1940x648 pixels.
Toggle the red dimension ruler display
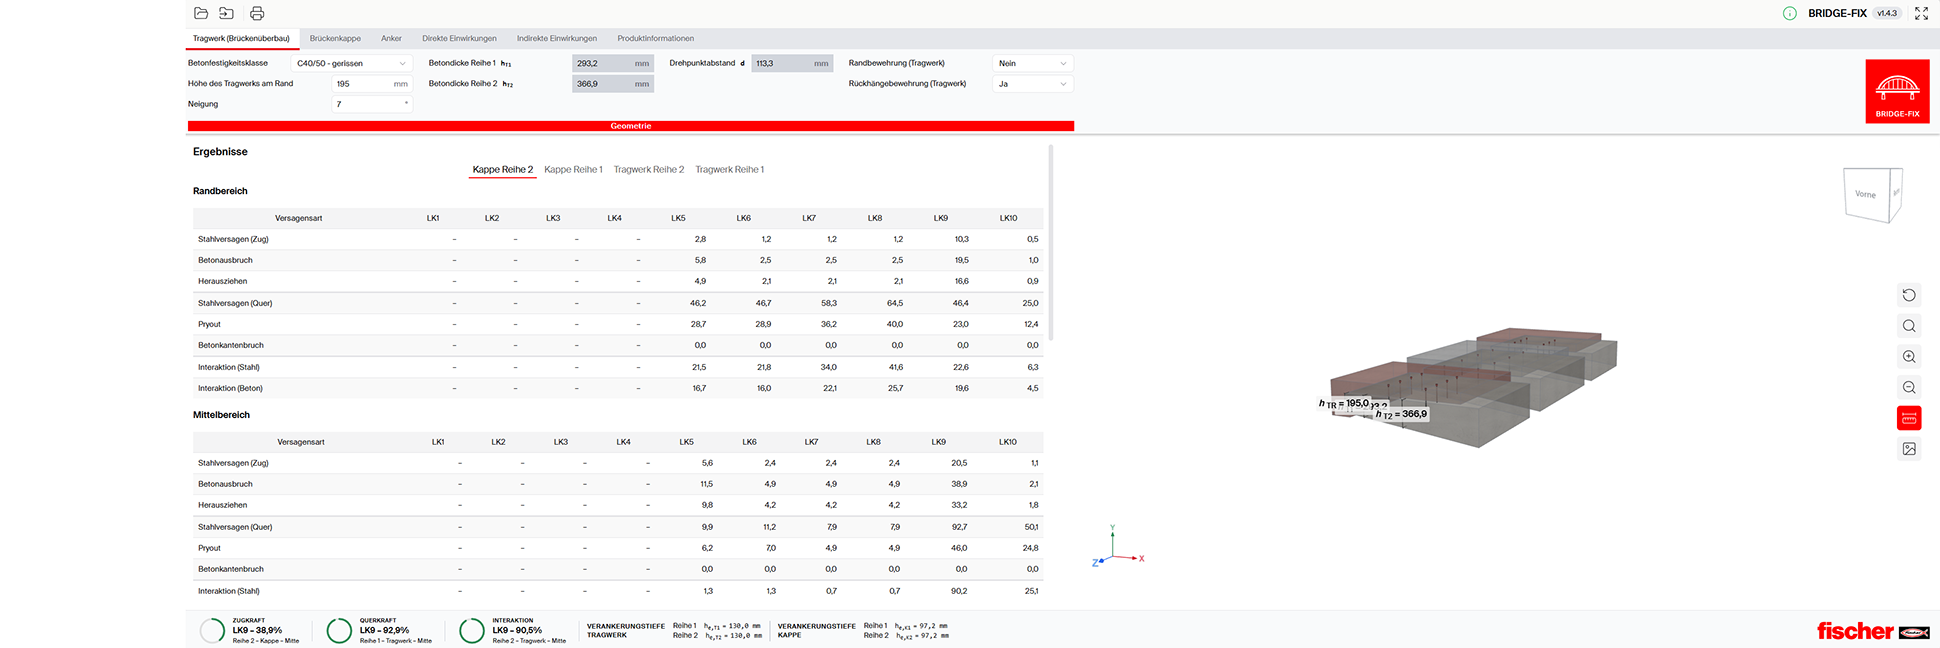pyautogui.click(x=1909, y=418)
